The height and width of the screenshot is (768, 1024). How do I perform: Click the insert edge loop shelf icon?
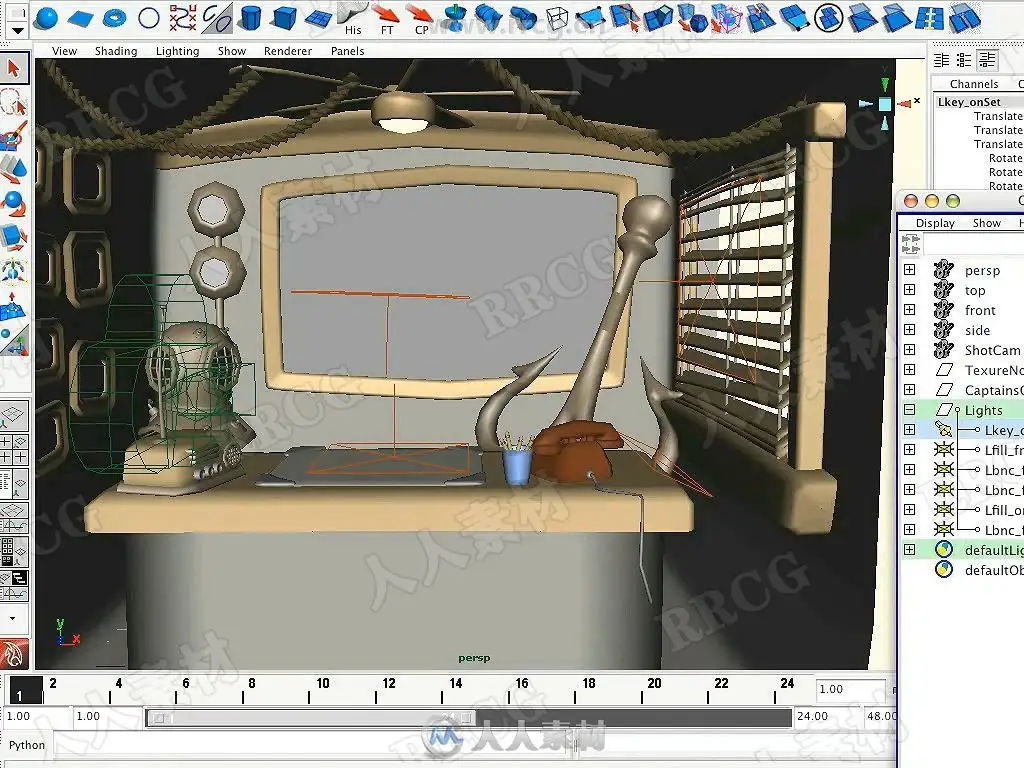click(x=930, y=18)
